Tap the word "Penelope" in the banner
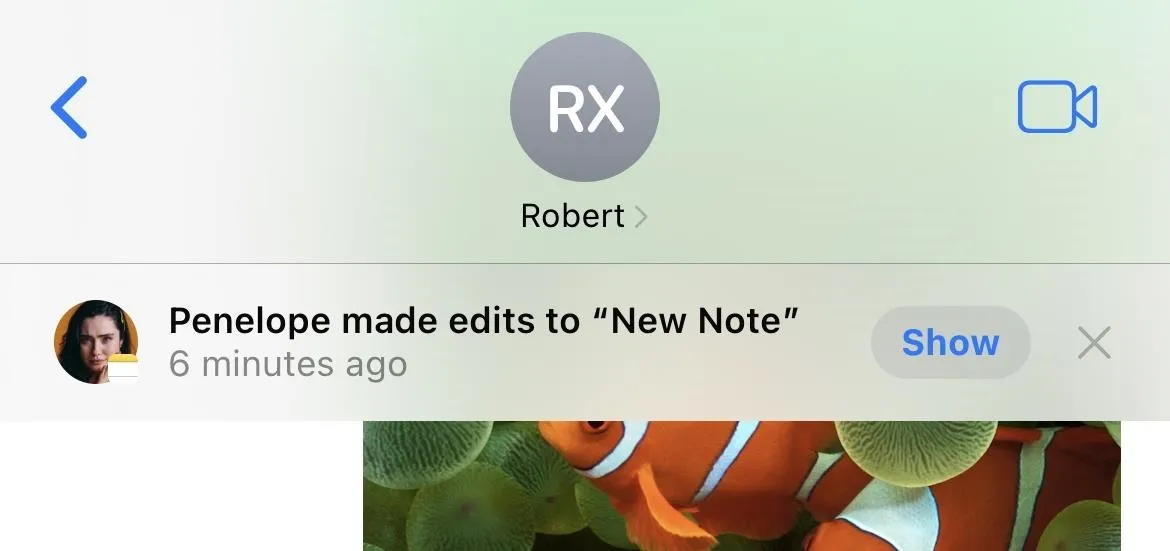 tap(249, 322)
